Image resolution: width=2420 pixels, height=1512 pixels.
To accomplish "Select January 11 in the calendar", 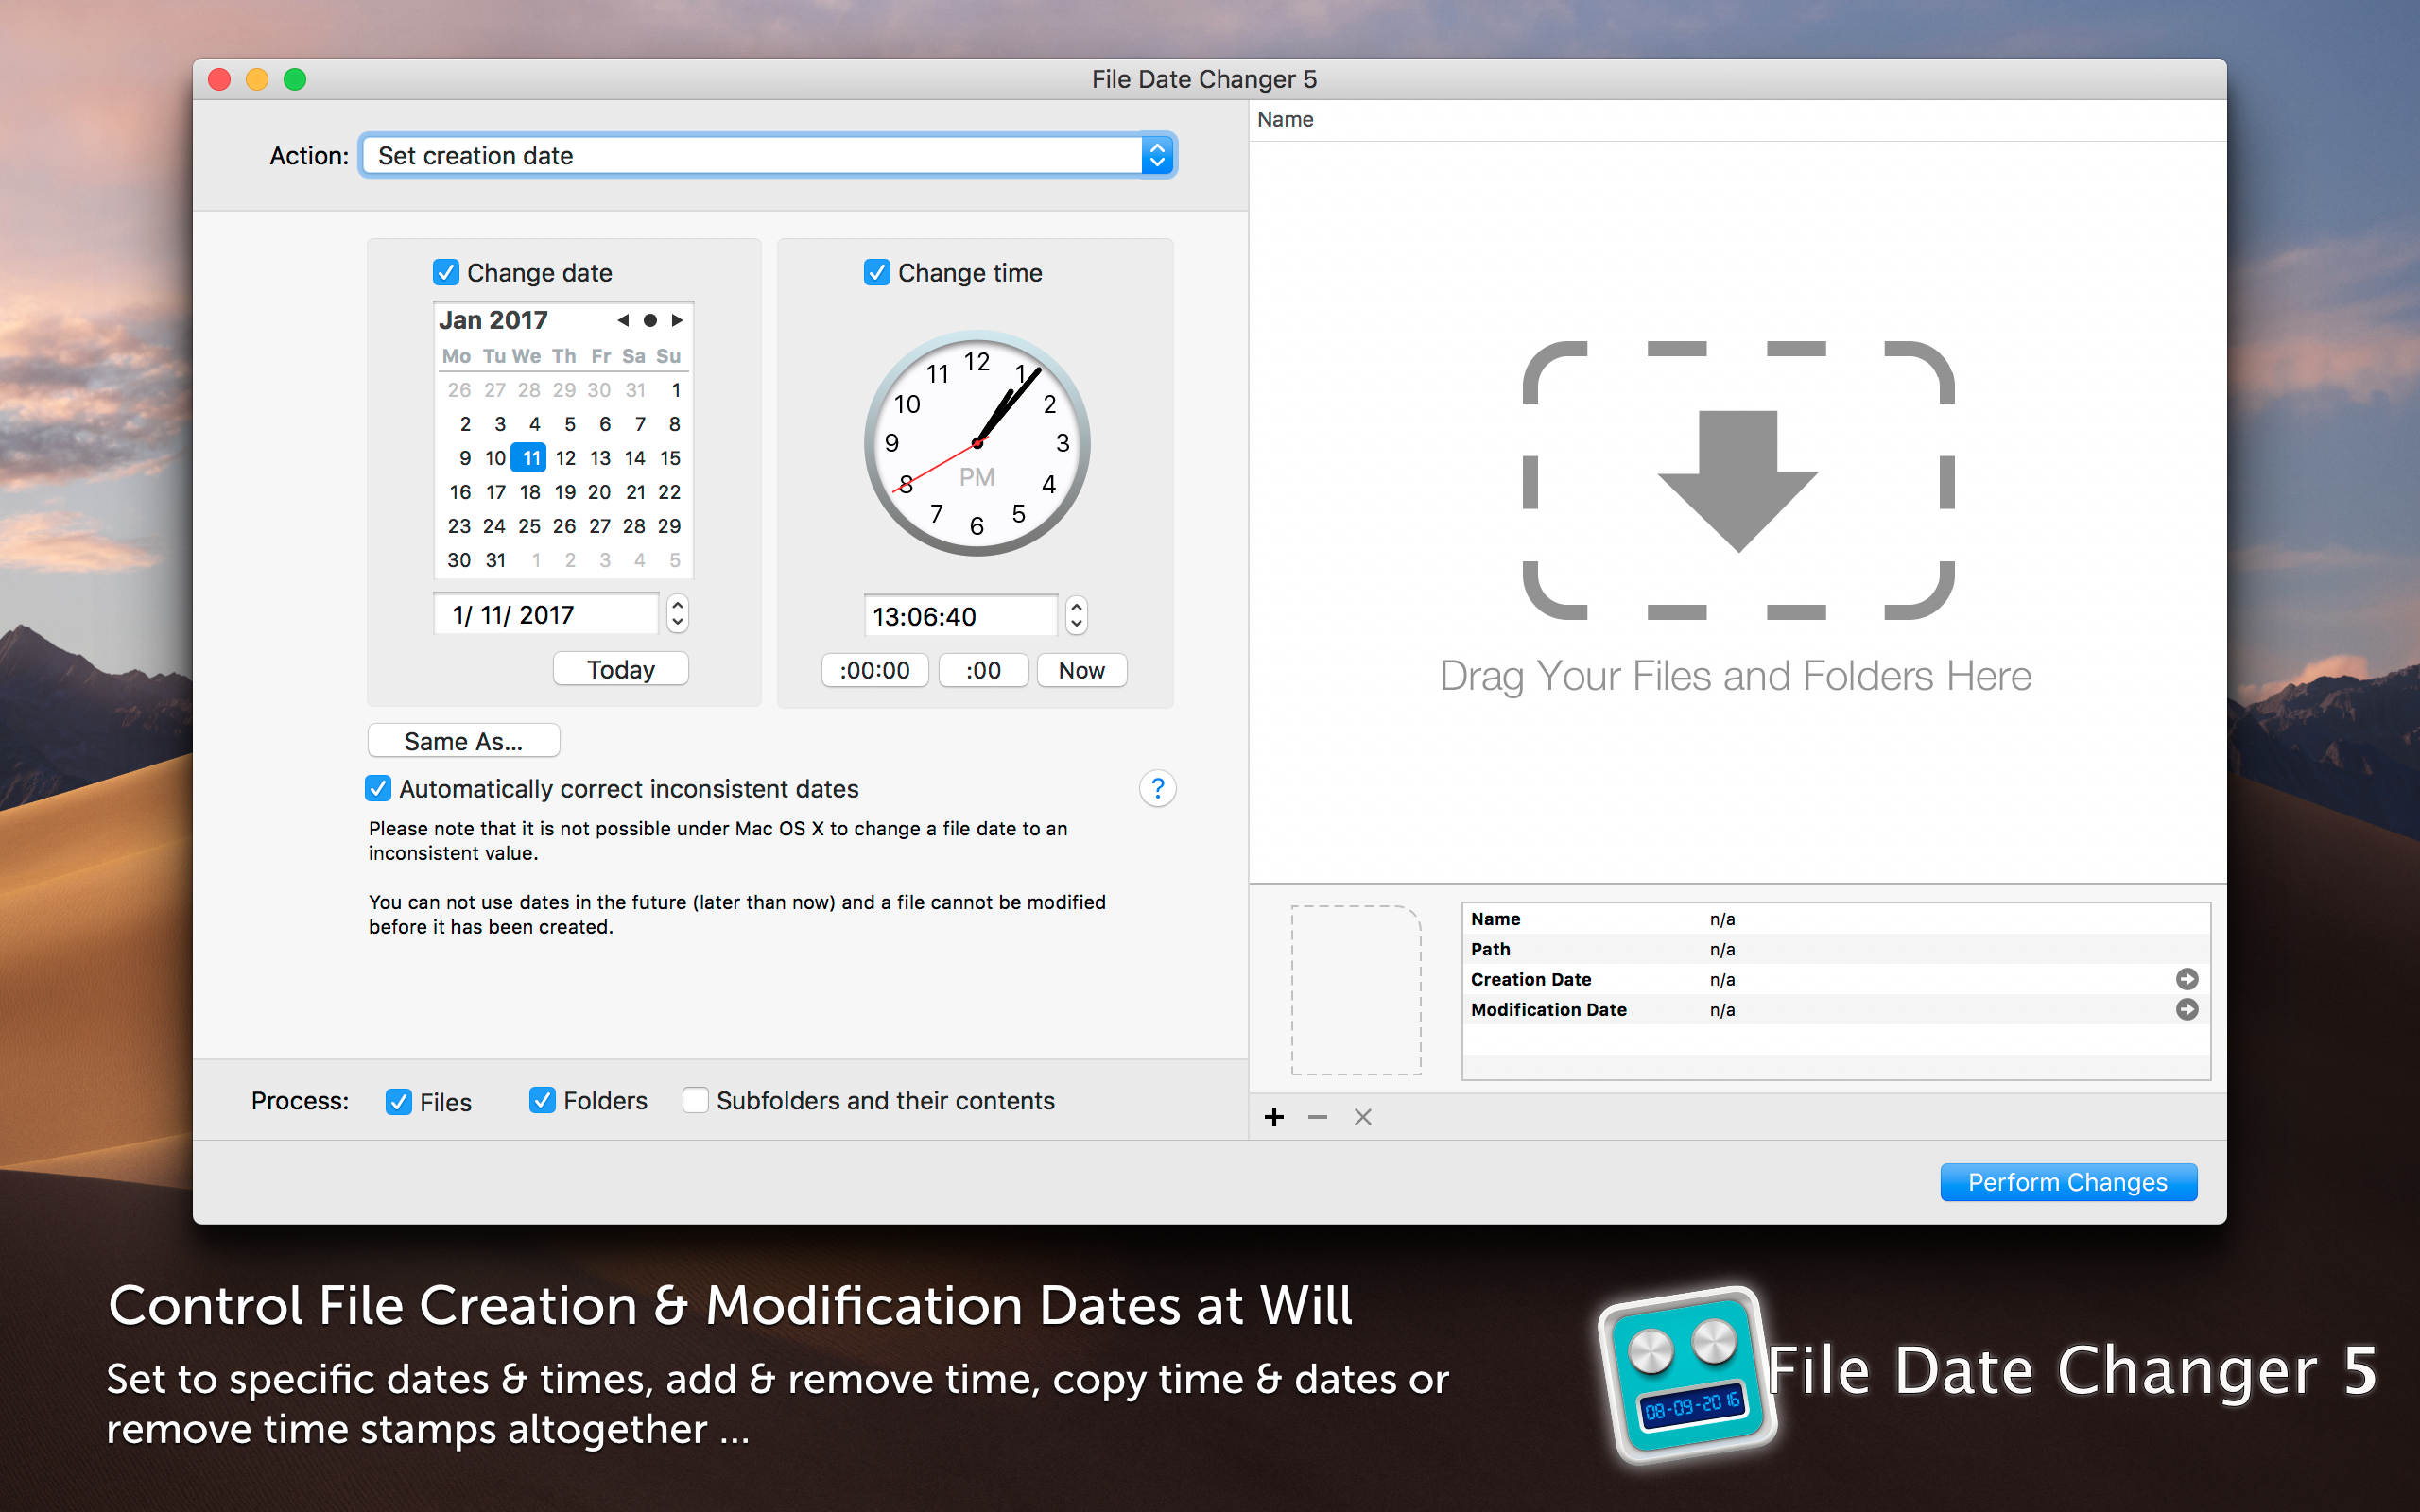I will click(529, 458).
